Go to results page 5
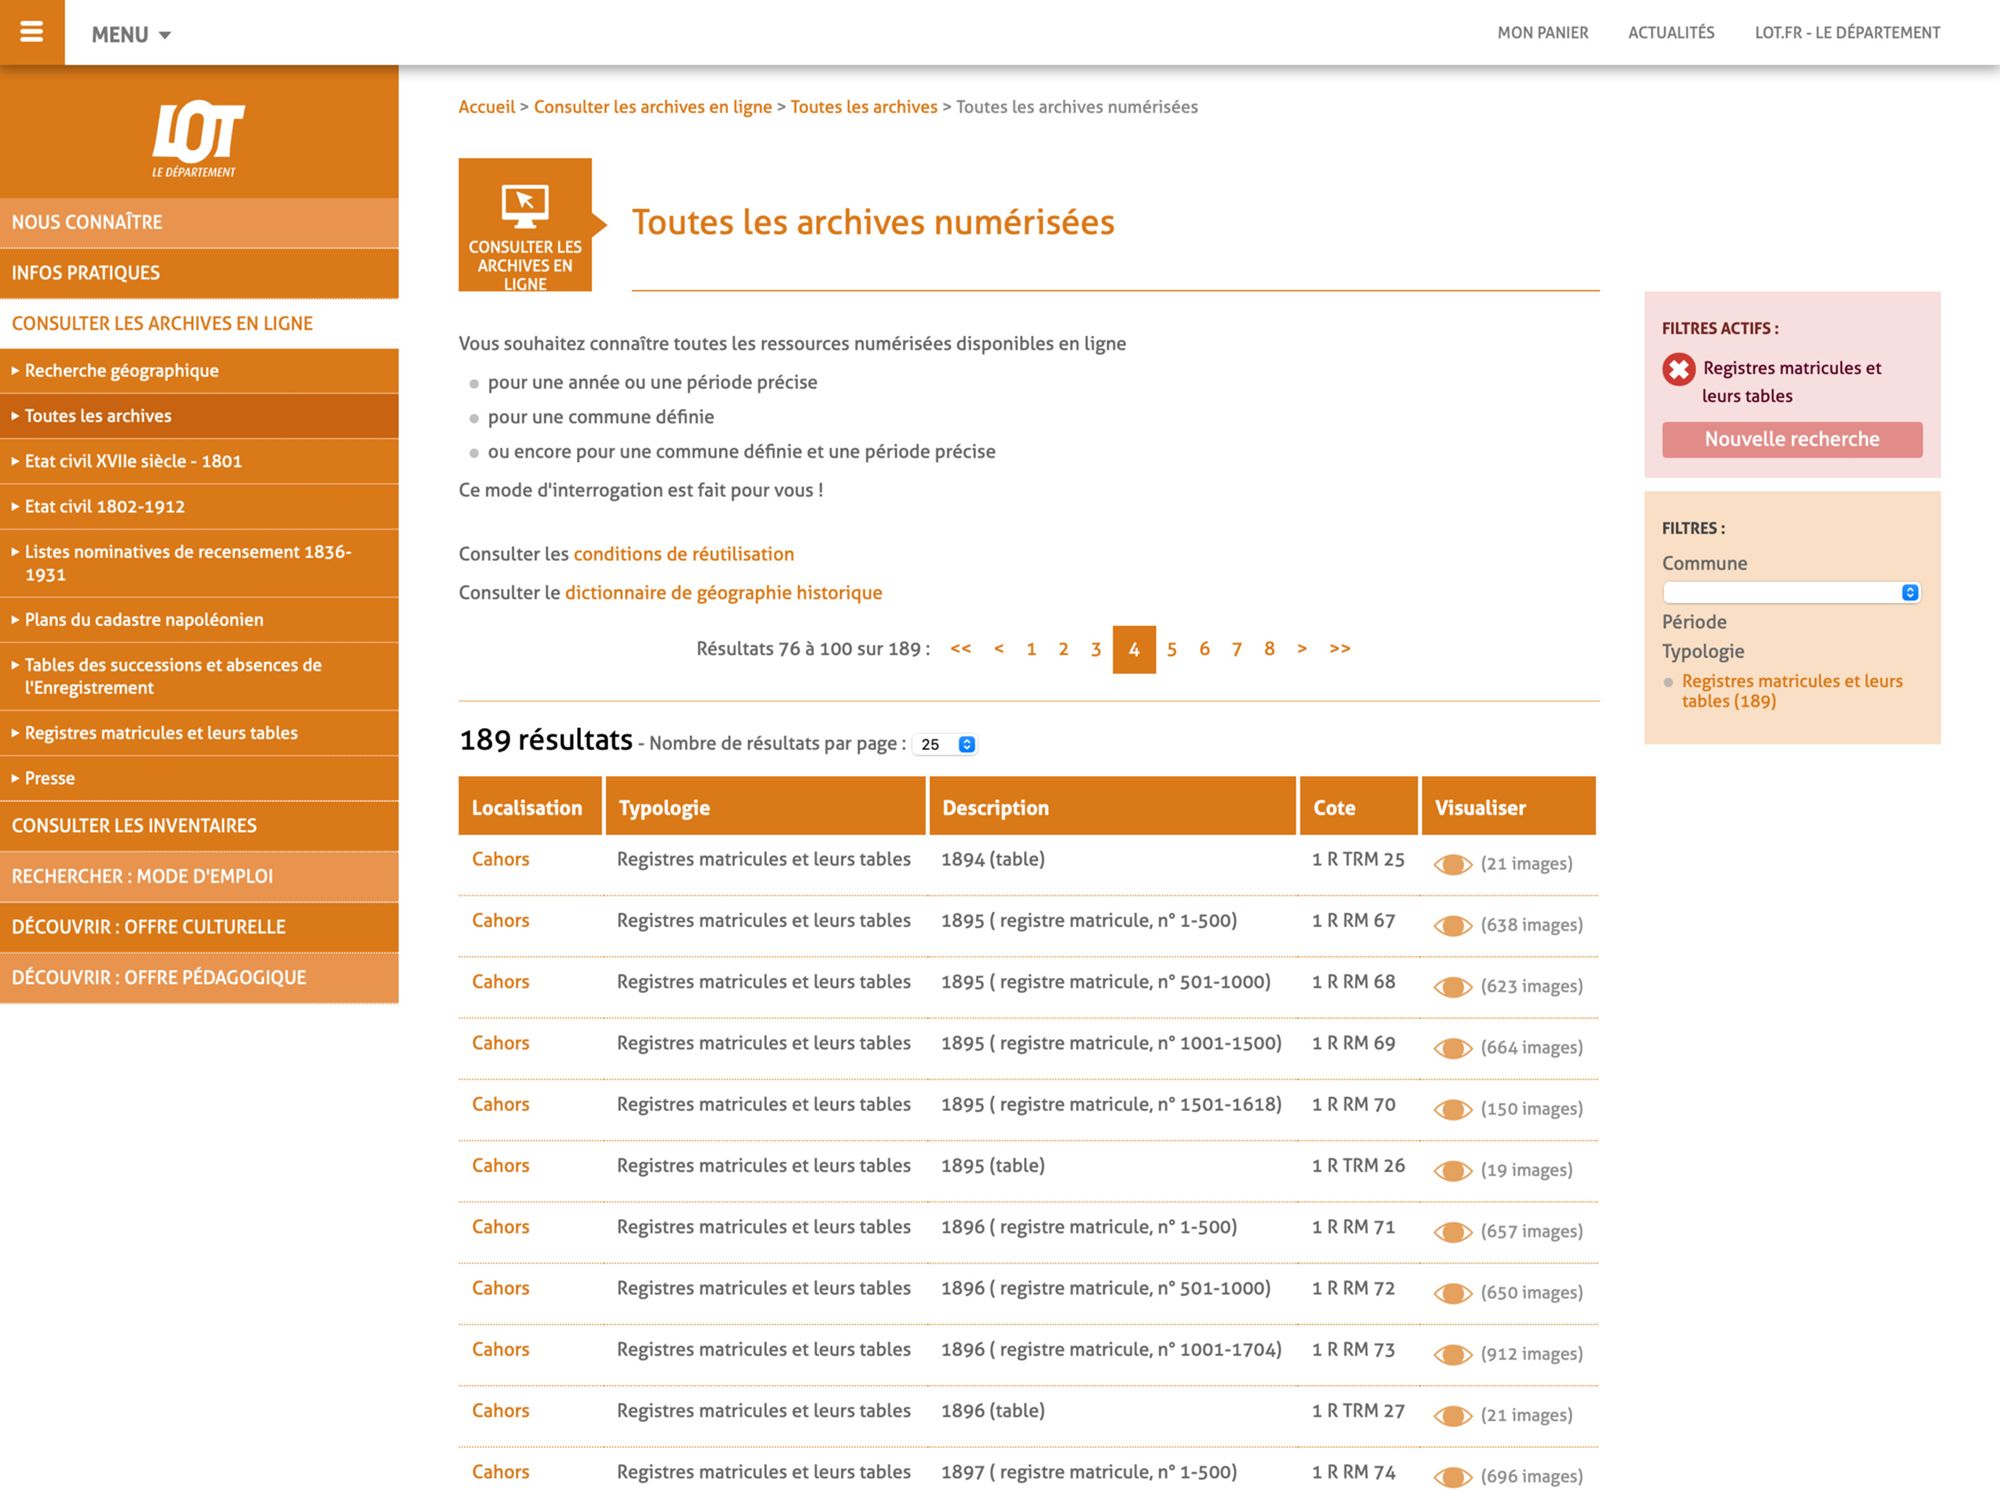The image size is (2000, 1500). [1171, 649]
